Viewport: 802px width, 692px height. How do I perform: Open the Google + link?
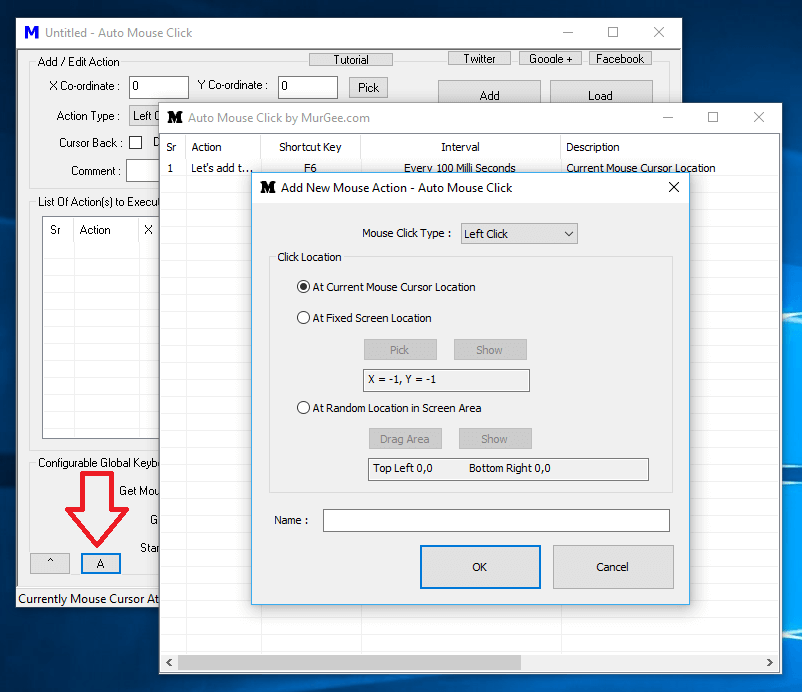point(550,58)
